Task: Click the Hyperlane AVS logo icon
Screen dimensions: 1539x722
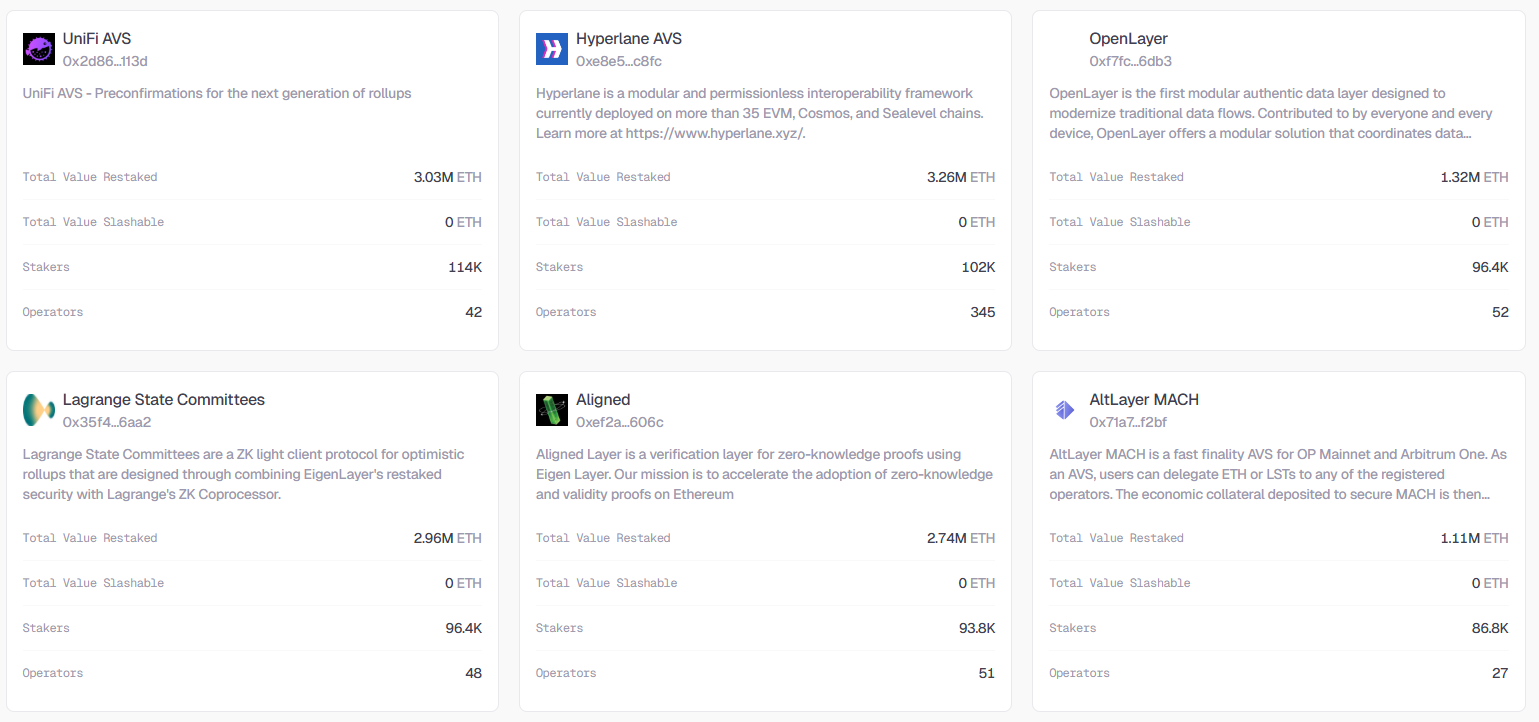Action: (x=552, y=49)
